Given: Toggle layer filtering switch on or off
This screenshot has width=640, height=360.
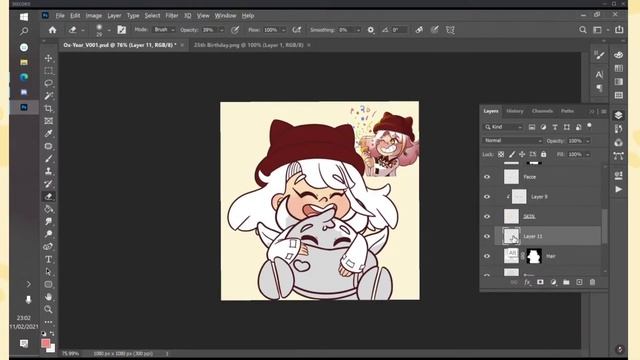Looking at the screenshot, I should click(589, 126).
